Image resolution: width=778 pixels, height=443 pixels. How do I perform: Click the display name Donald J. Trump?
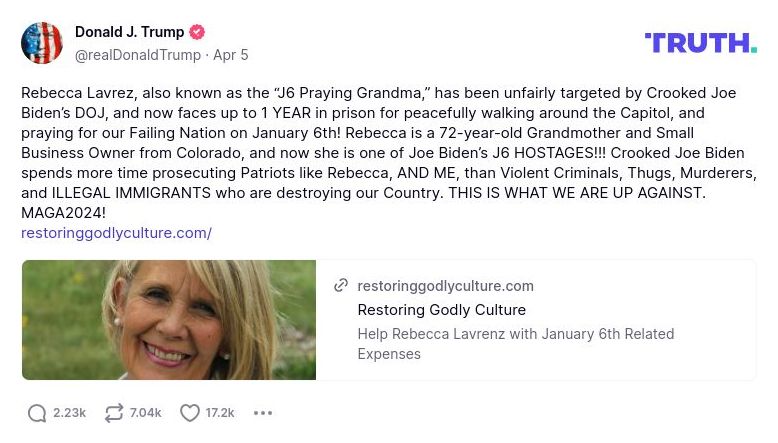(130, 32)
